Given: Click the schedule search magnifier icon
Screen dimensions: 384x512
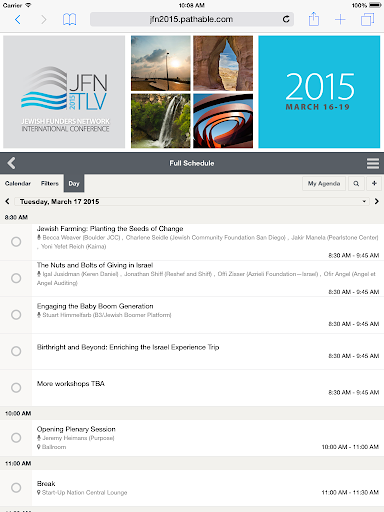Looking at the screenshot, I should [356, 183].
